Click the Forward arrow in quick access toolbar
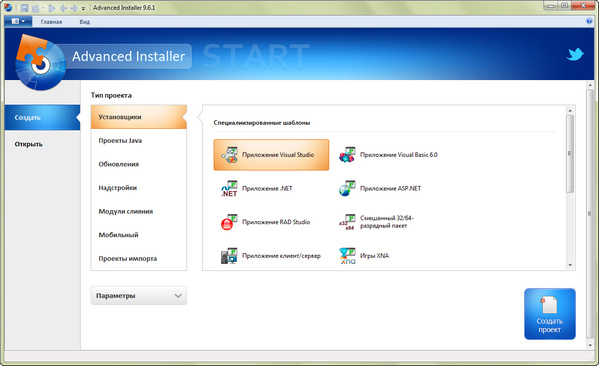 [x=74, y=8]
